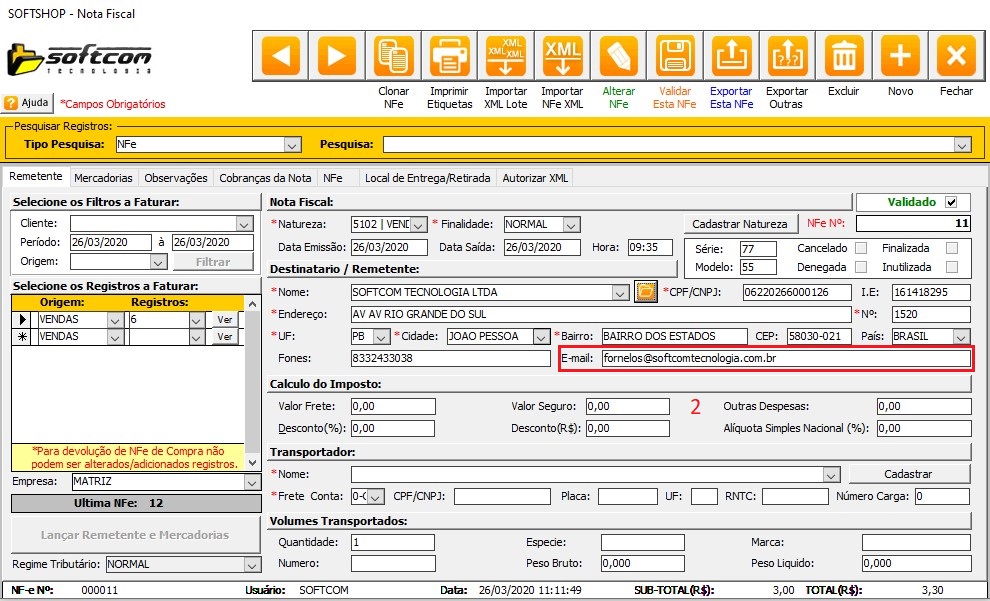Click the E-mail input field

click(x=784, y=358)
